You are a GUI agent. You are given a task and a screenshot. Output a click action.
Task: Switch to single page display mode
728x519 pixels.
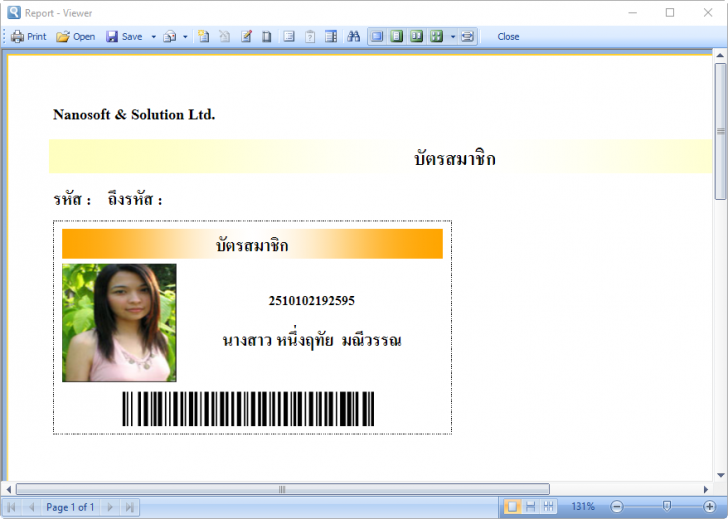tap(512, 506)
